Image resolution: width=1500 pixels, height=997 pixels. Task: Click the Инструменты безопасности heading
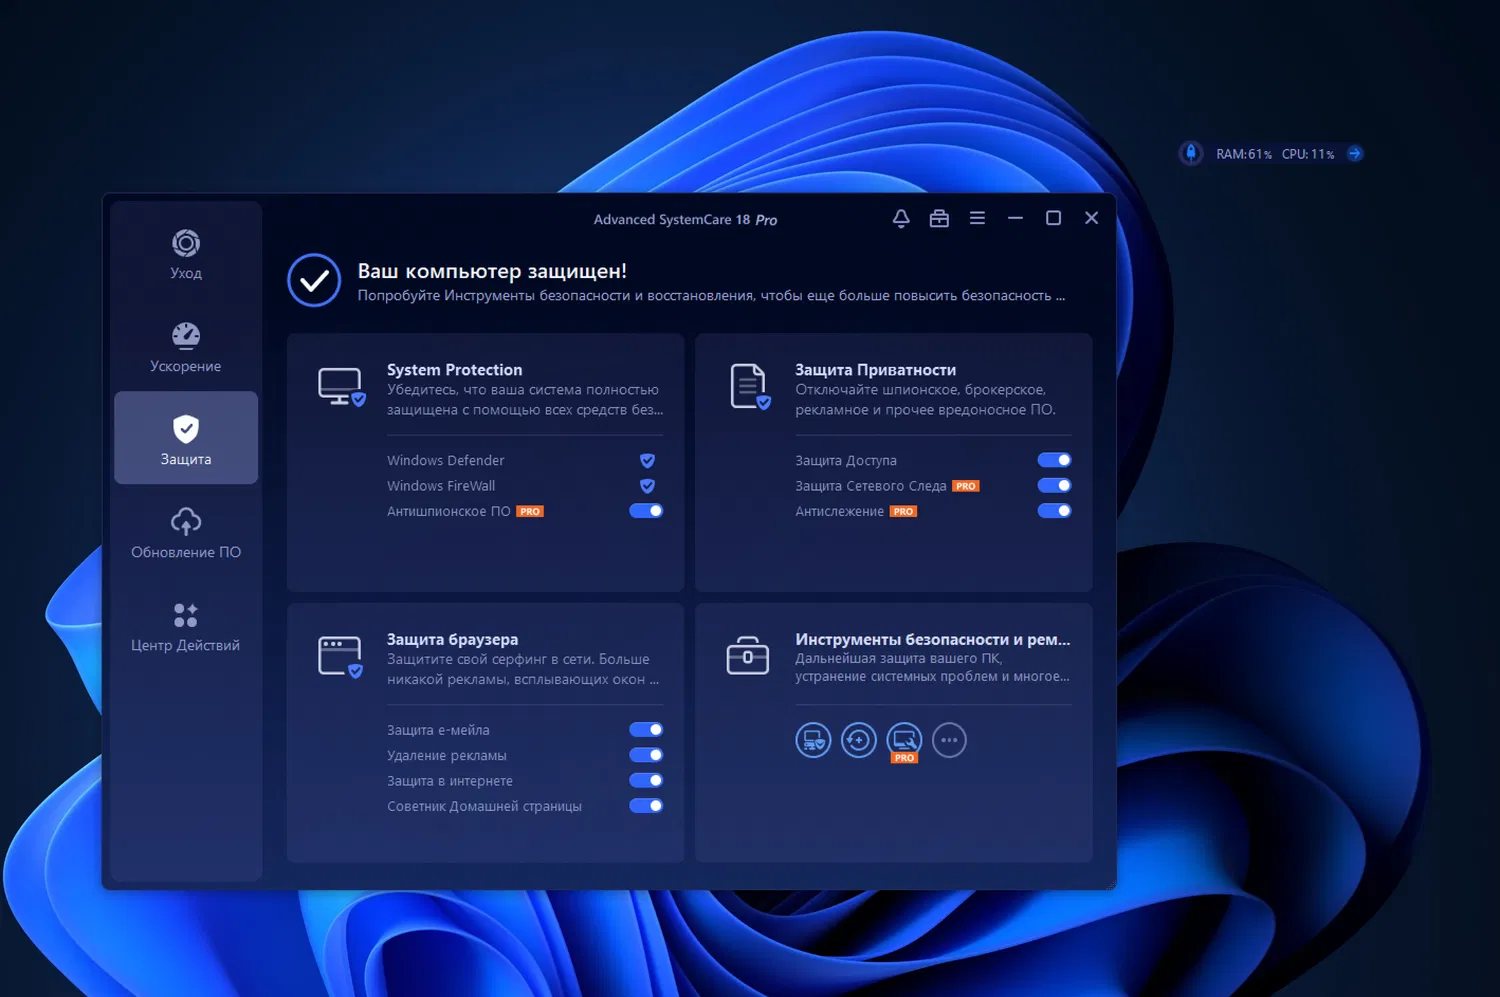(933, 639)
